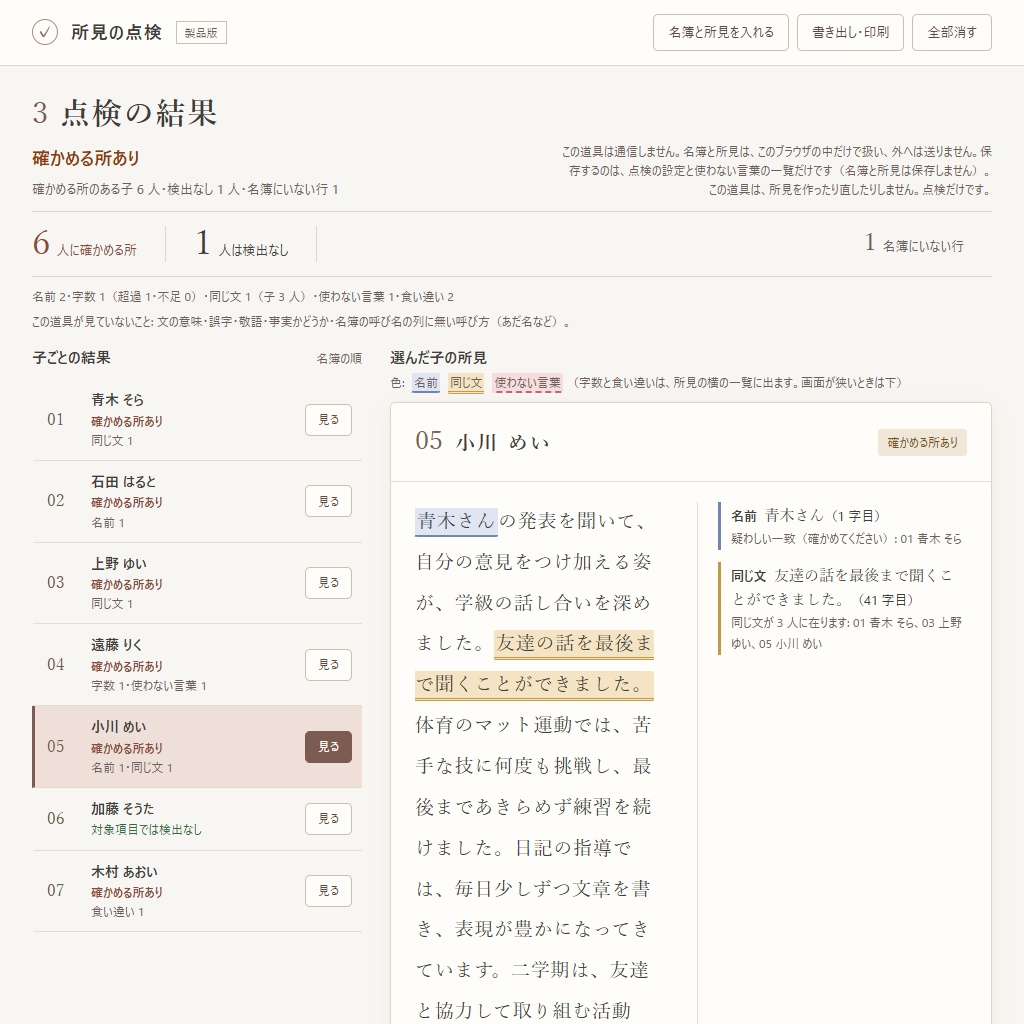Click the 同じ文 color legend chip
This screenshot has width=1024, height=1024.
[466, 383]
